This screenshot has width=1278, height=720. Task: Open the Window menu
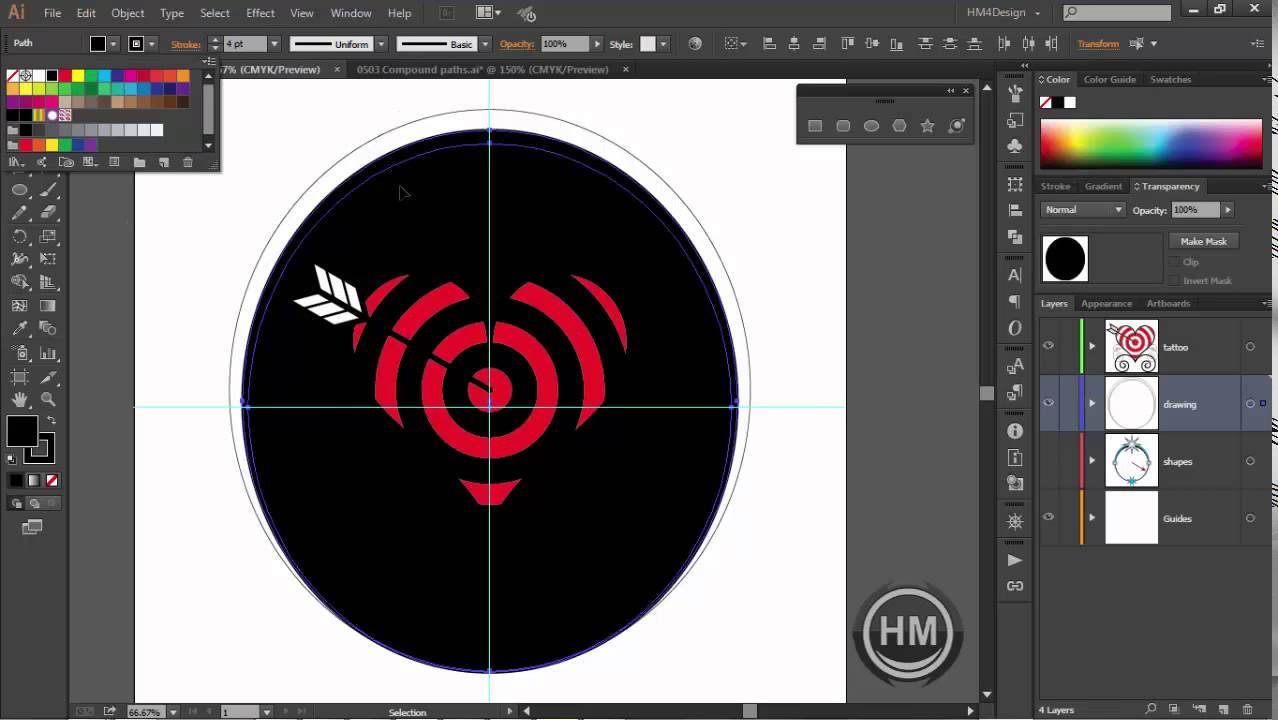pos(351,13)
